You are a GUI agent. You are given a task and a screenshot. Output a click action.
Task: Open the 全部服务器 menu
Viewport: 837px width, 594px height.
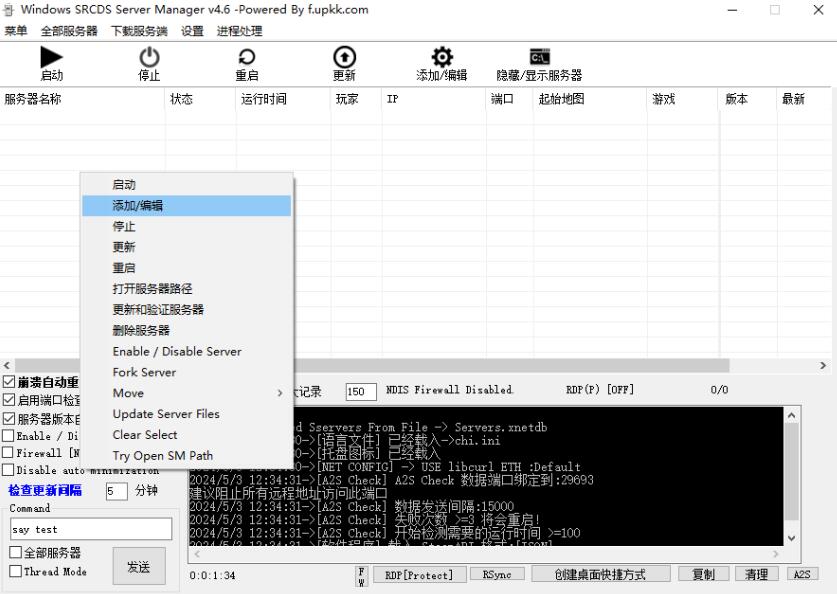(x=69, y=31)
